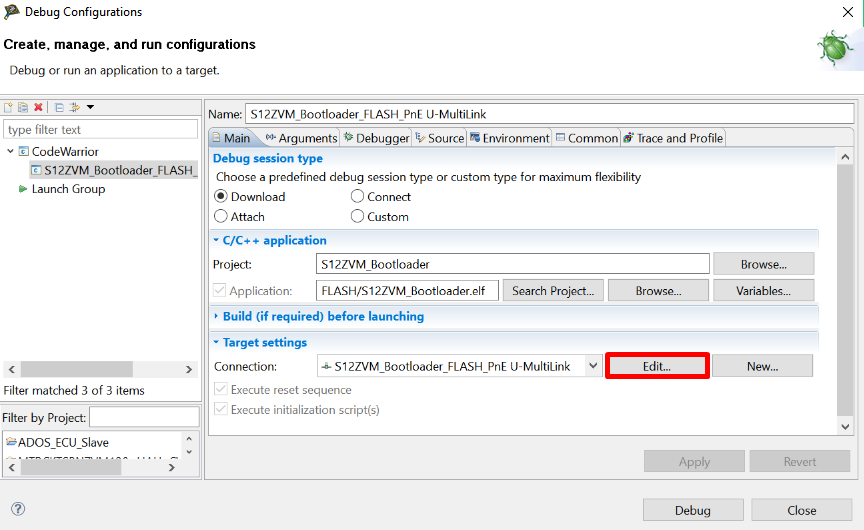Open the Debugger tab
This screenshot has height=530, width=864.
[377, 138]
